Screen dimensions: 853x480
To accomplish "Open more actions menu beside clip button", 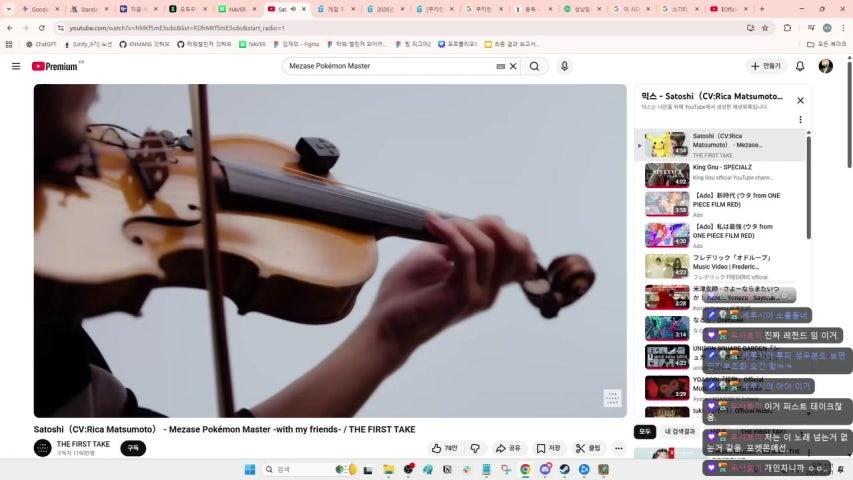I will pos(619,448).
